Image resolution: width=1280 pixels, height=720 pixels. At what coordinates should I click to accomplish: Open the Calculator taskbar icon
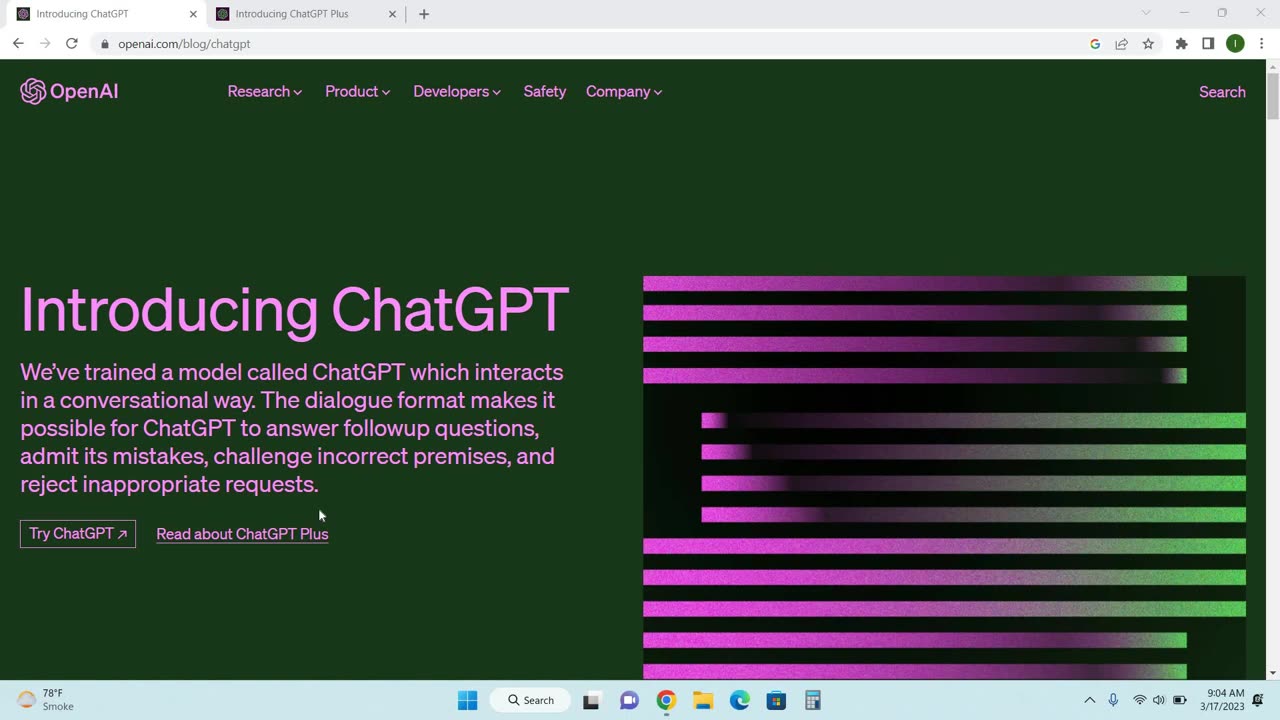(813, 700)
